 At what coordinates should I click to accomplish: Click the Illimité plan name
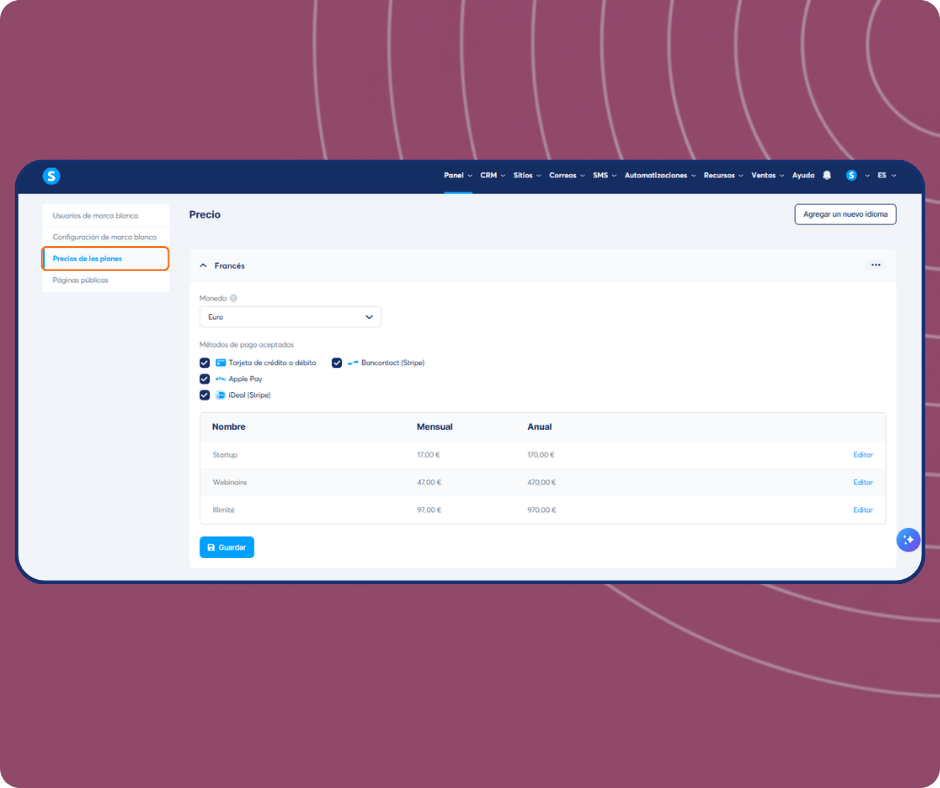click(224, 510)
